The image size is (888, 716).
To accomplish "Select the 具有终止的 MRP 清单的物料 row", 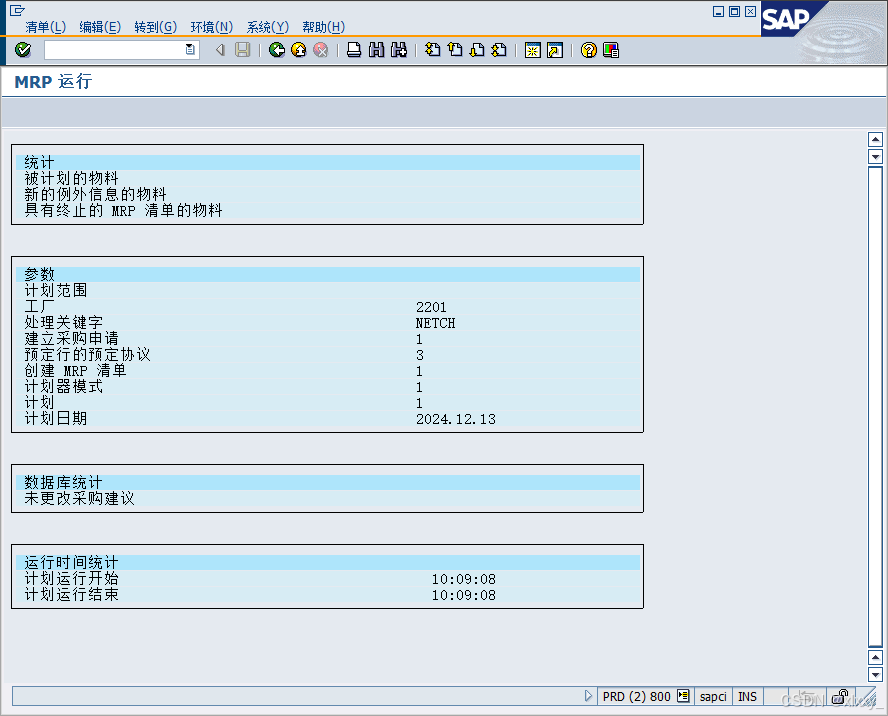I will [328, 210].
